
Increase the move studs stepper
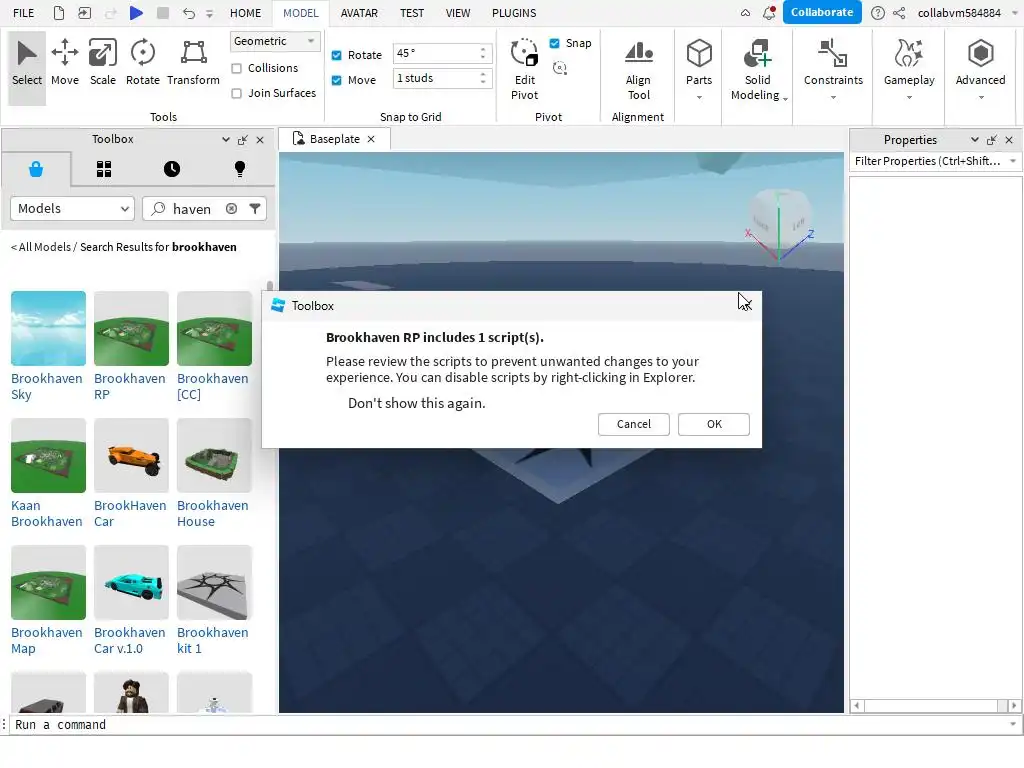[x=483, y=74]
